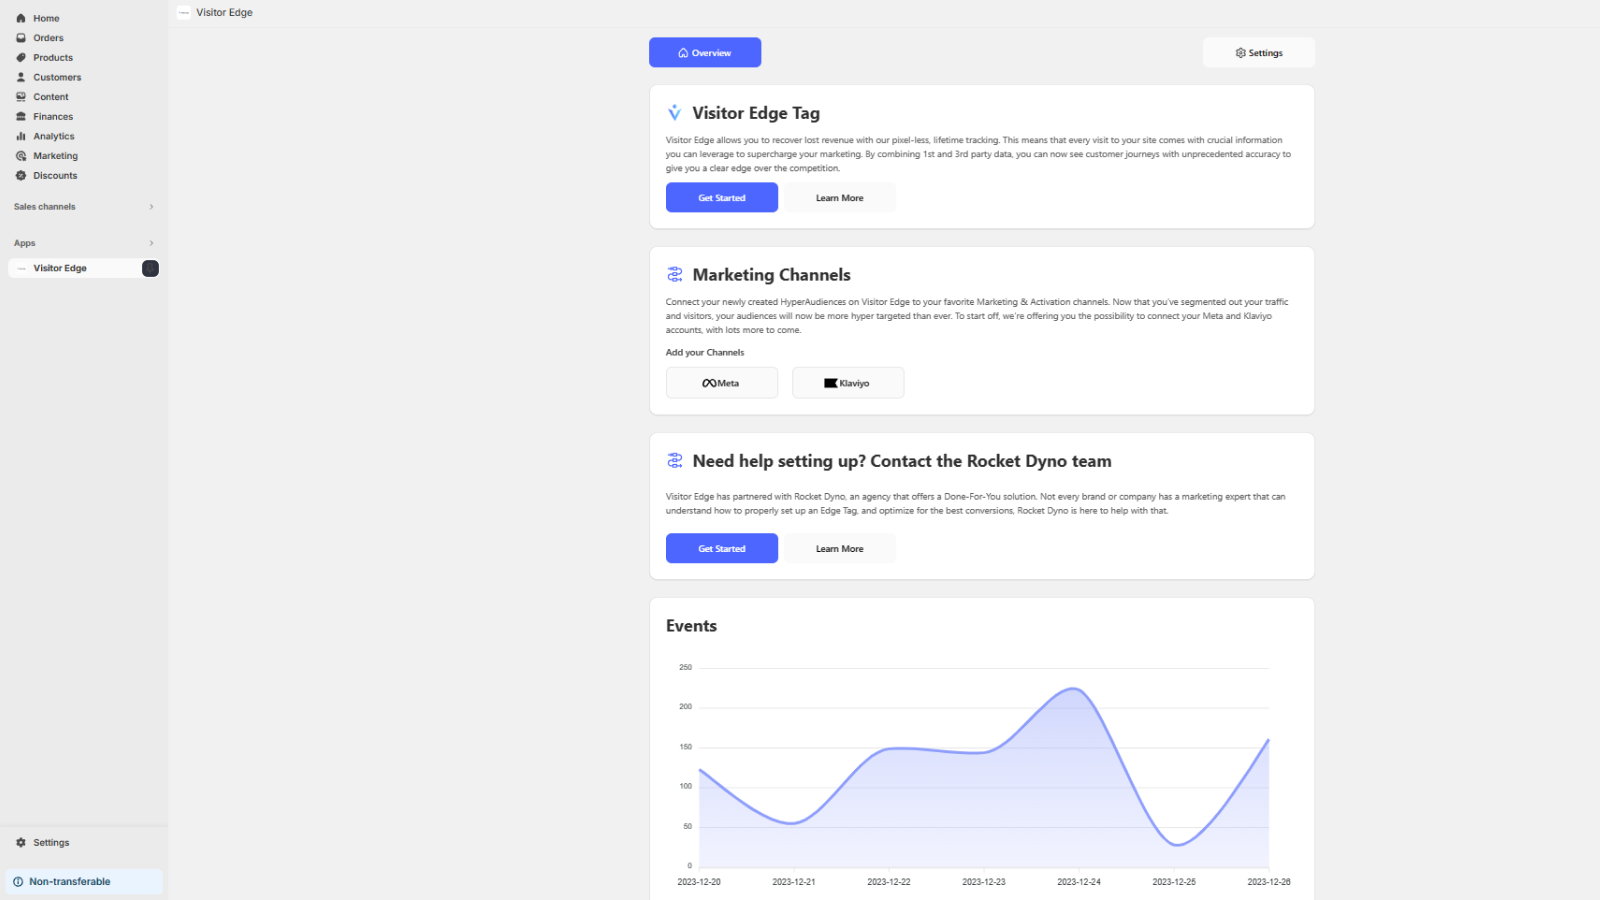Click the Analytics bar chart icon

21,136
